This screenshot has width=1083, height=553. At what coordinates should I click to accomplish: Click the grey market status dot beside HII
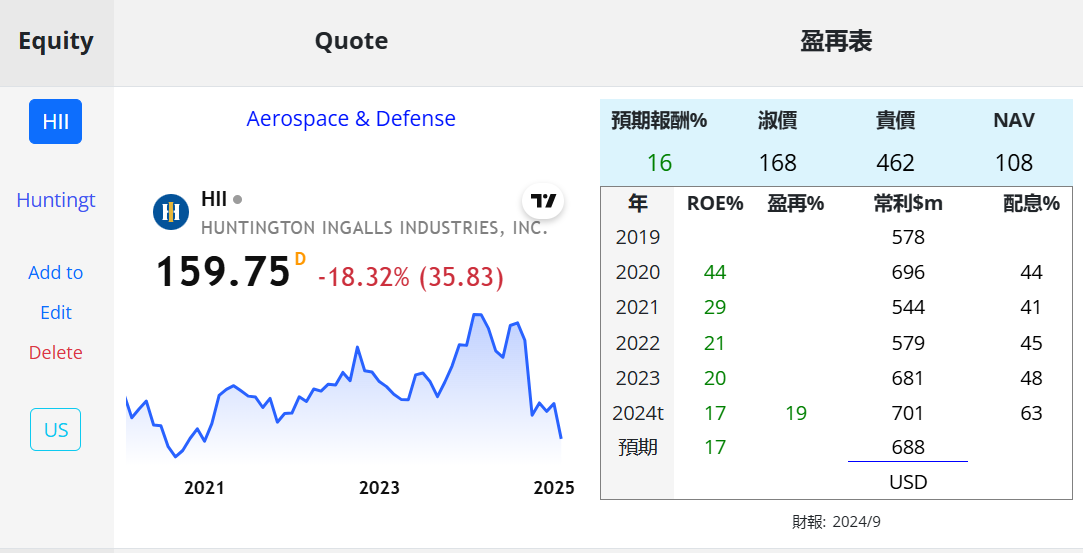point(238,200)
